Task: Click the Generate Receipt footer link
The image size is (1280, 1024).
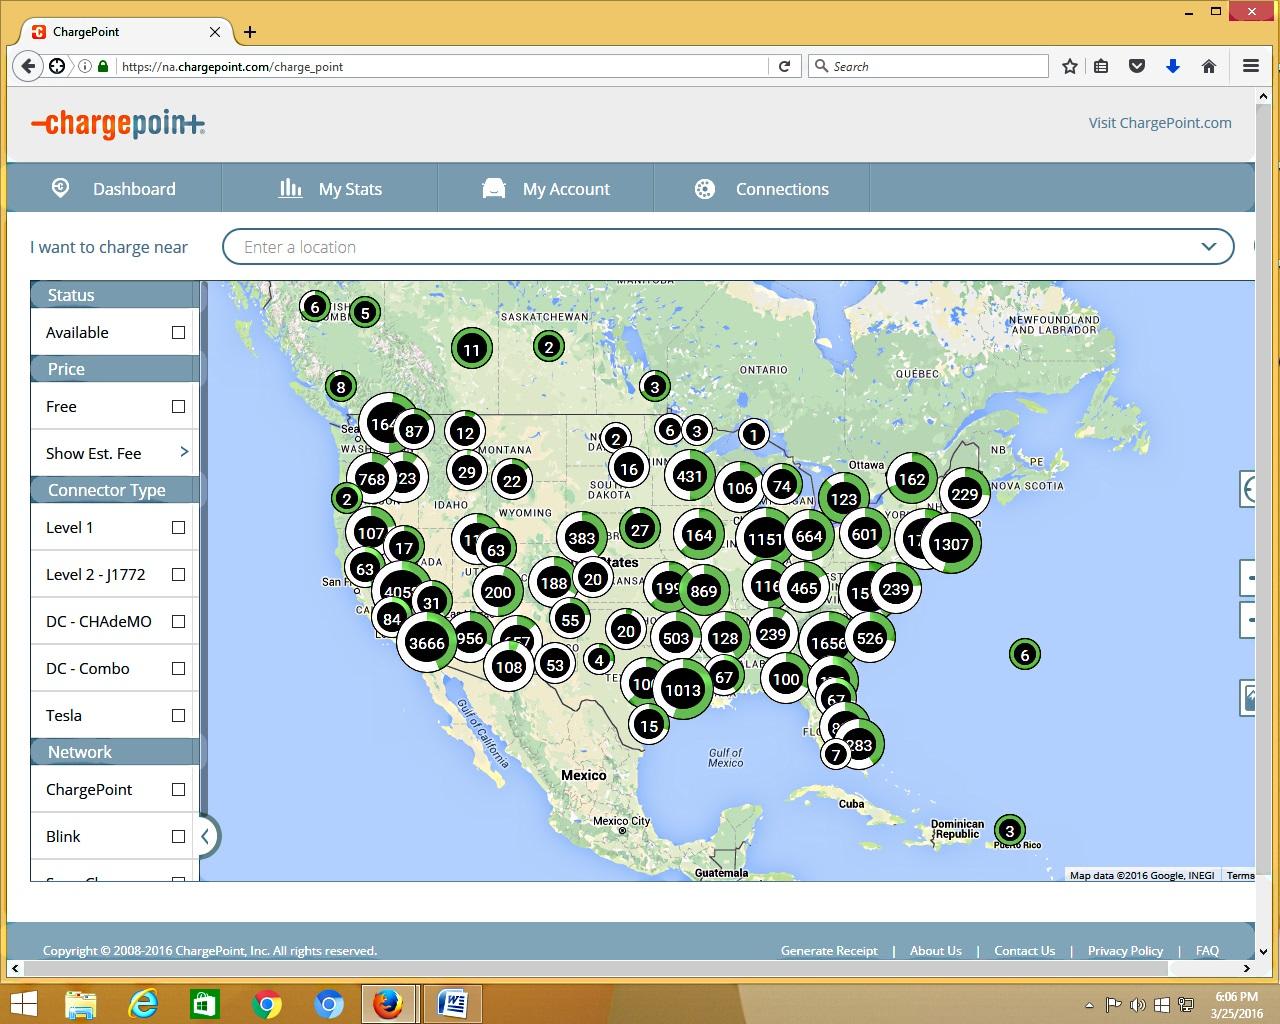Action: (x=829, y=951)
